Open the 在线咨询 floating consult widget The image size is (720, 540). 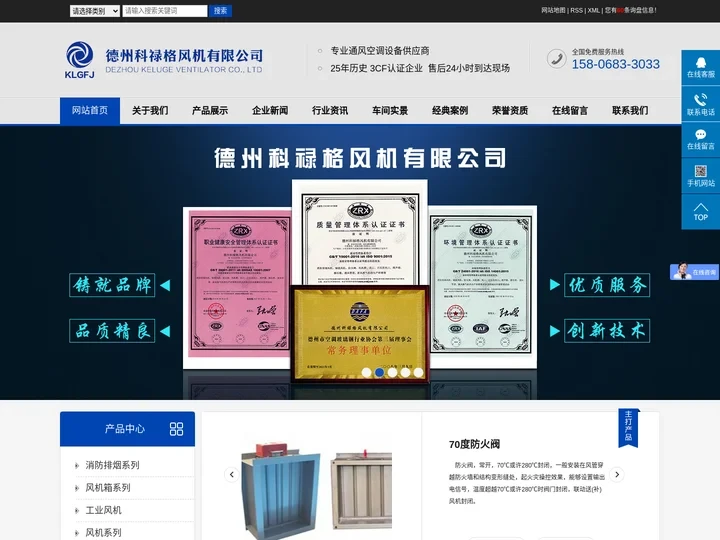click(x=694, y=272)
